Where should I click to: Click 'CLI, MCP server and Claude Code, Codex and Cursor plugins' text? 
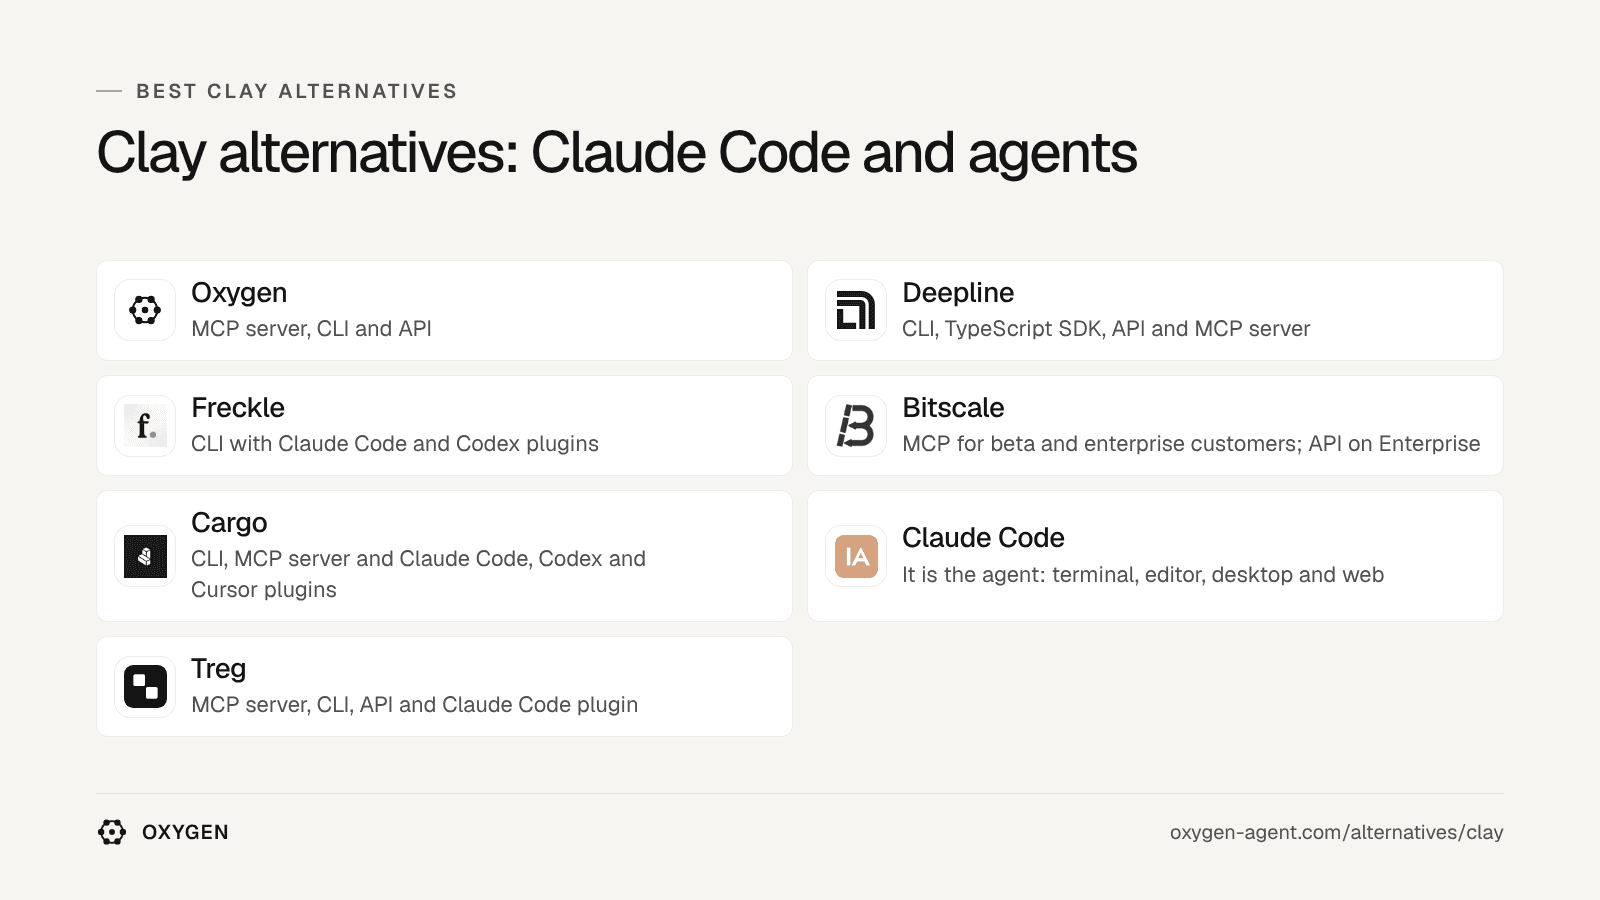[x=418, y=574]
